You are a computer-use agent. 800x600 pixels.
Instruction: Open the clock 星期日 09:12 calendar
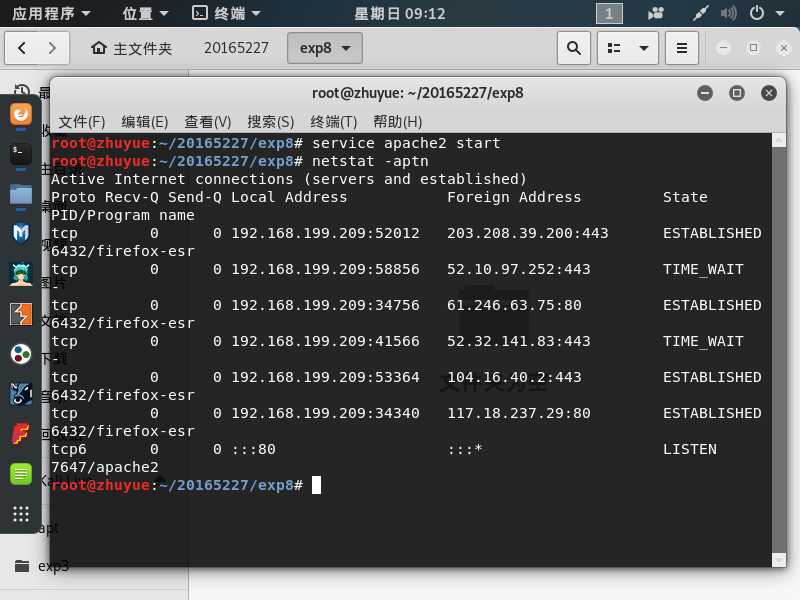399,13
